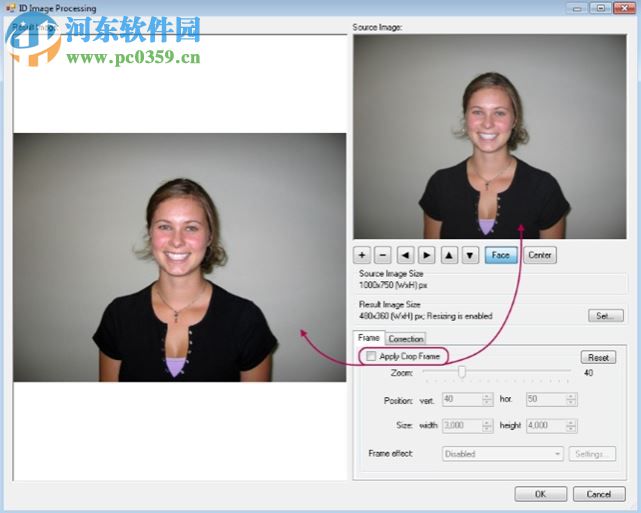Move crop frame up with up arrow
The image size is (641, 513).
[x=449, y=255]
